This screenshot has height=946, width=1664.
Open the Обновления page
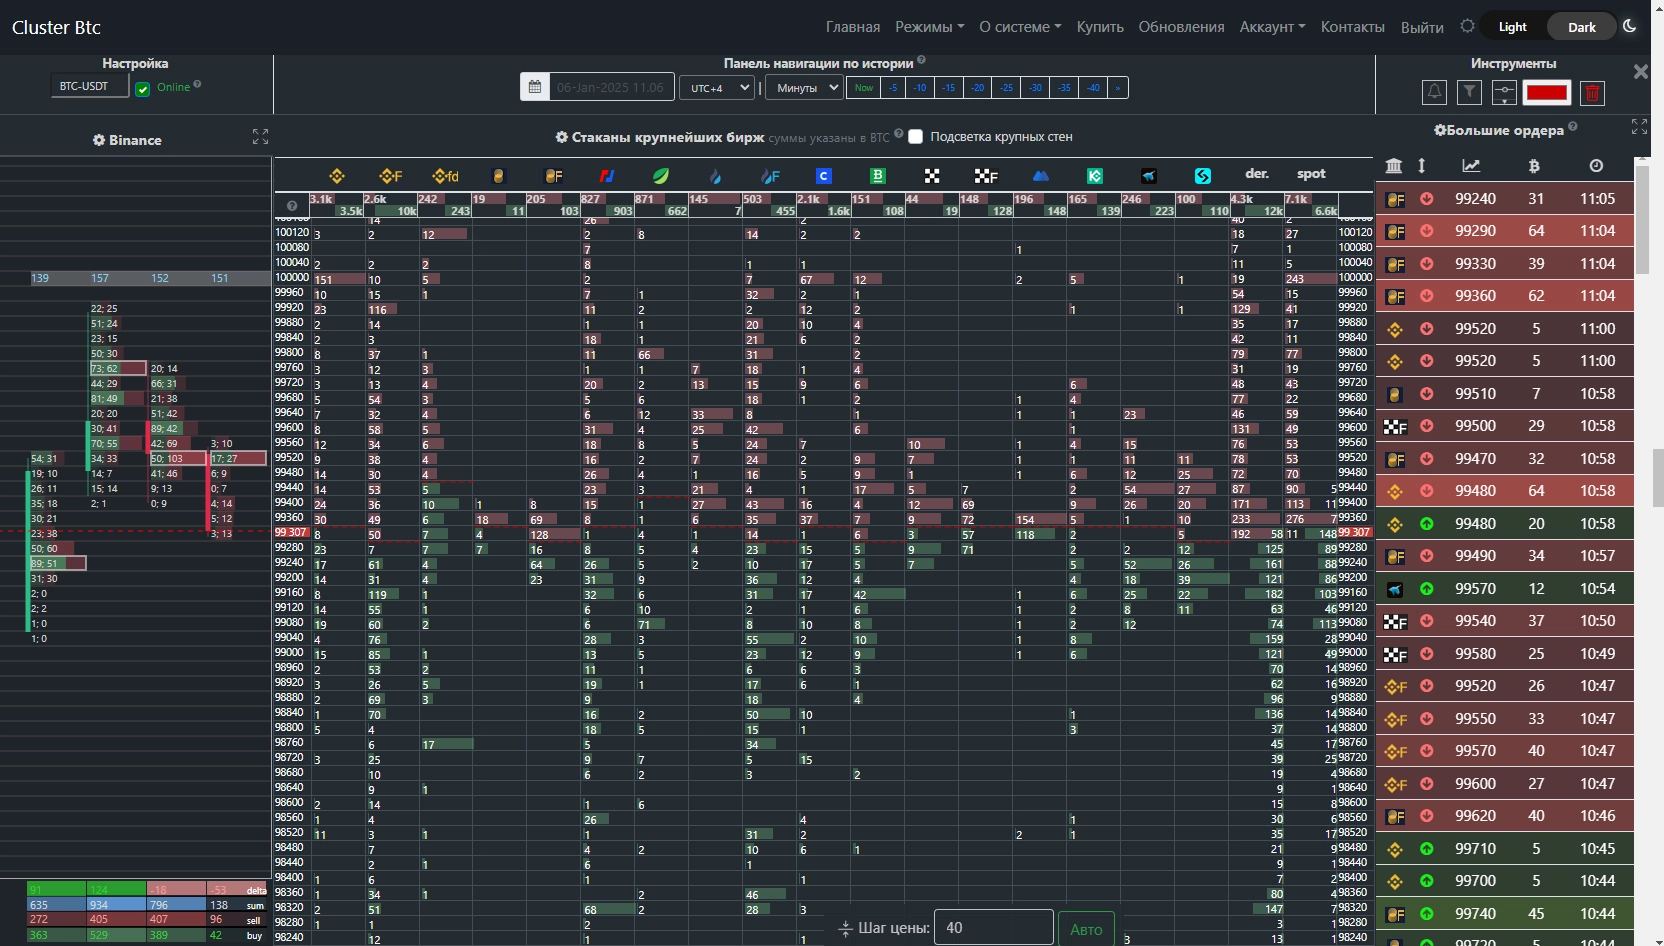click(1181, 27)
